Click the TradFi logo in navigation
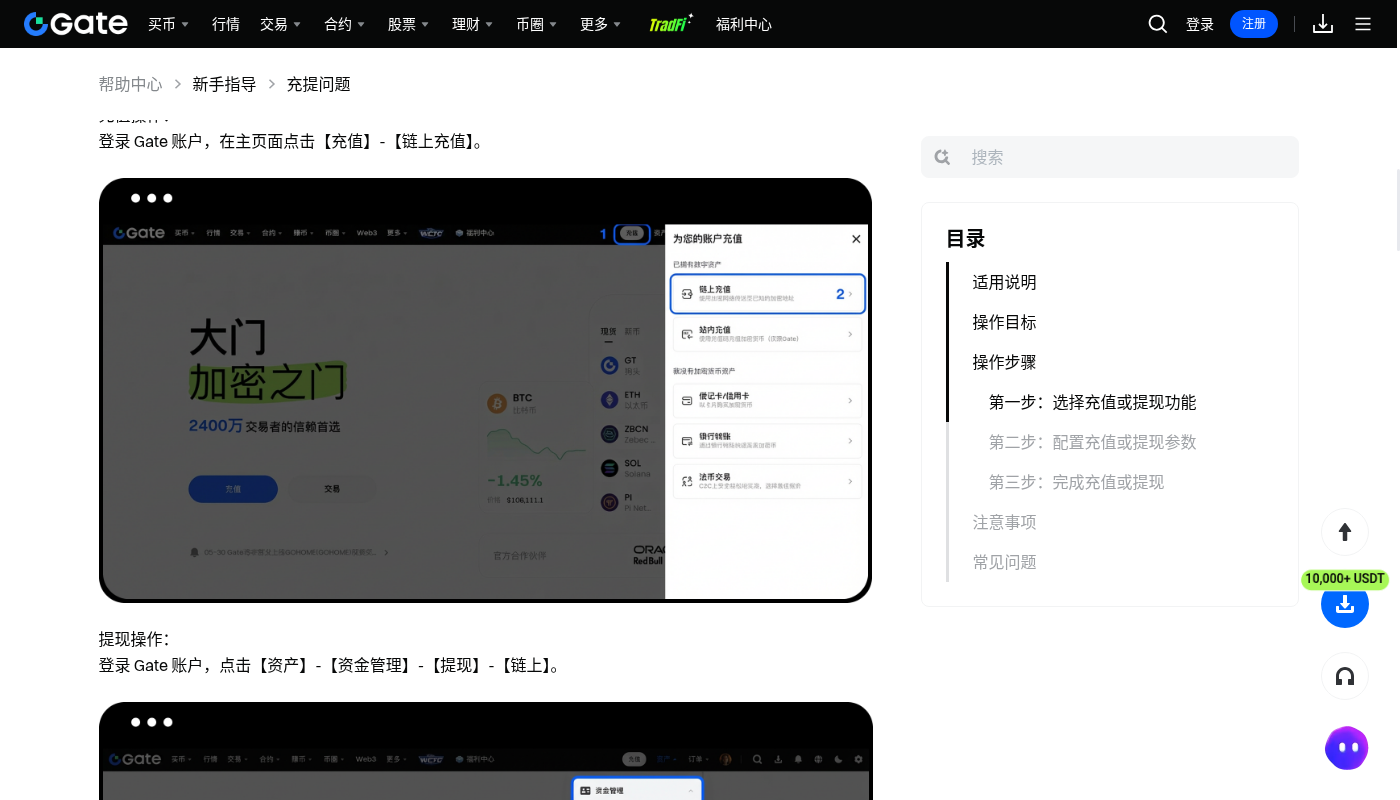This screenshot has height=800, width=1400. coord(671,24)
